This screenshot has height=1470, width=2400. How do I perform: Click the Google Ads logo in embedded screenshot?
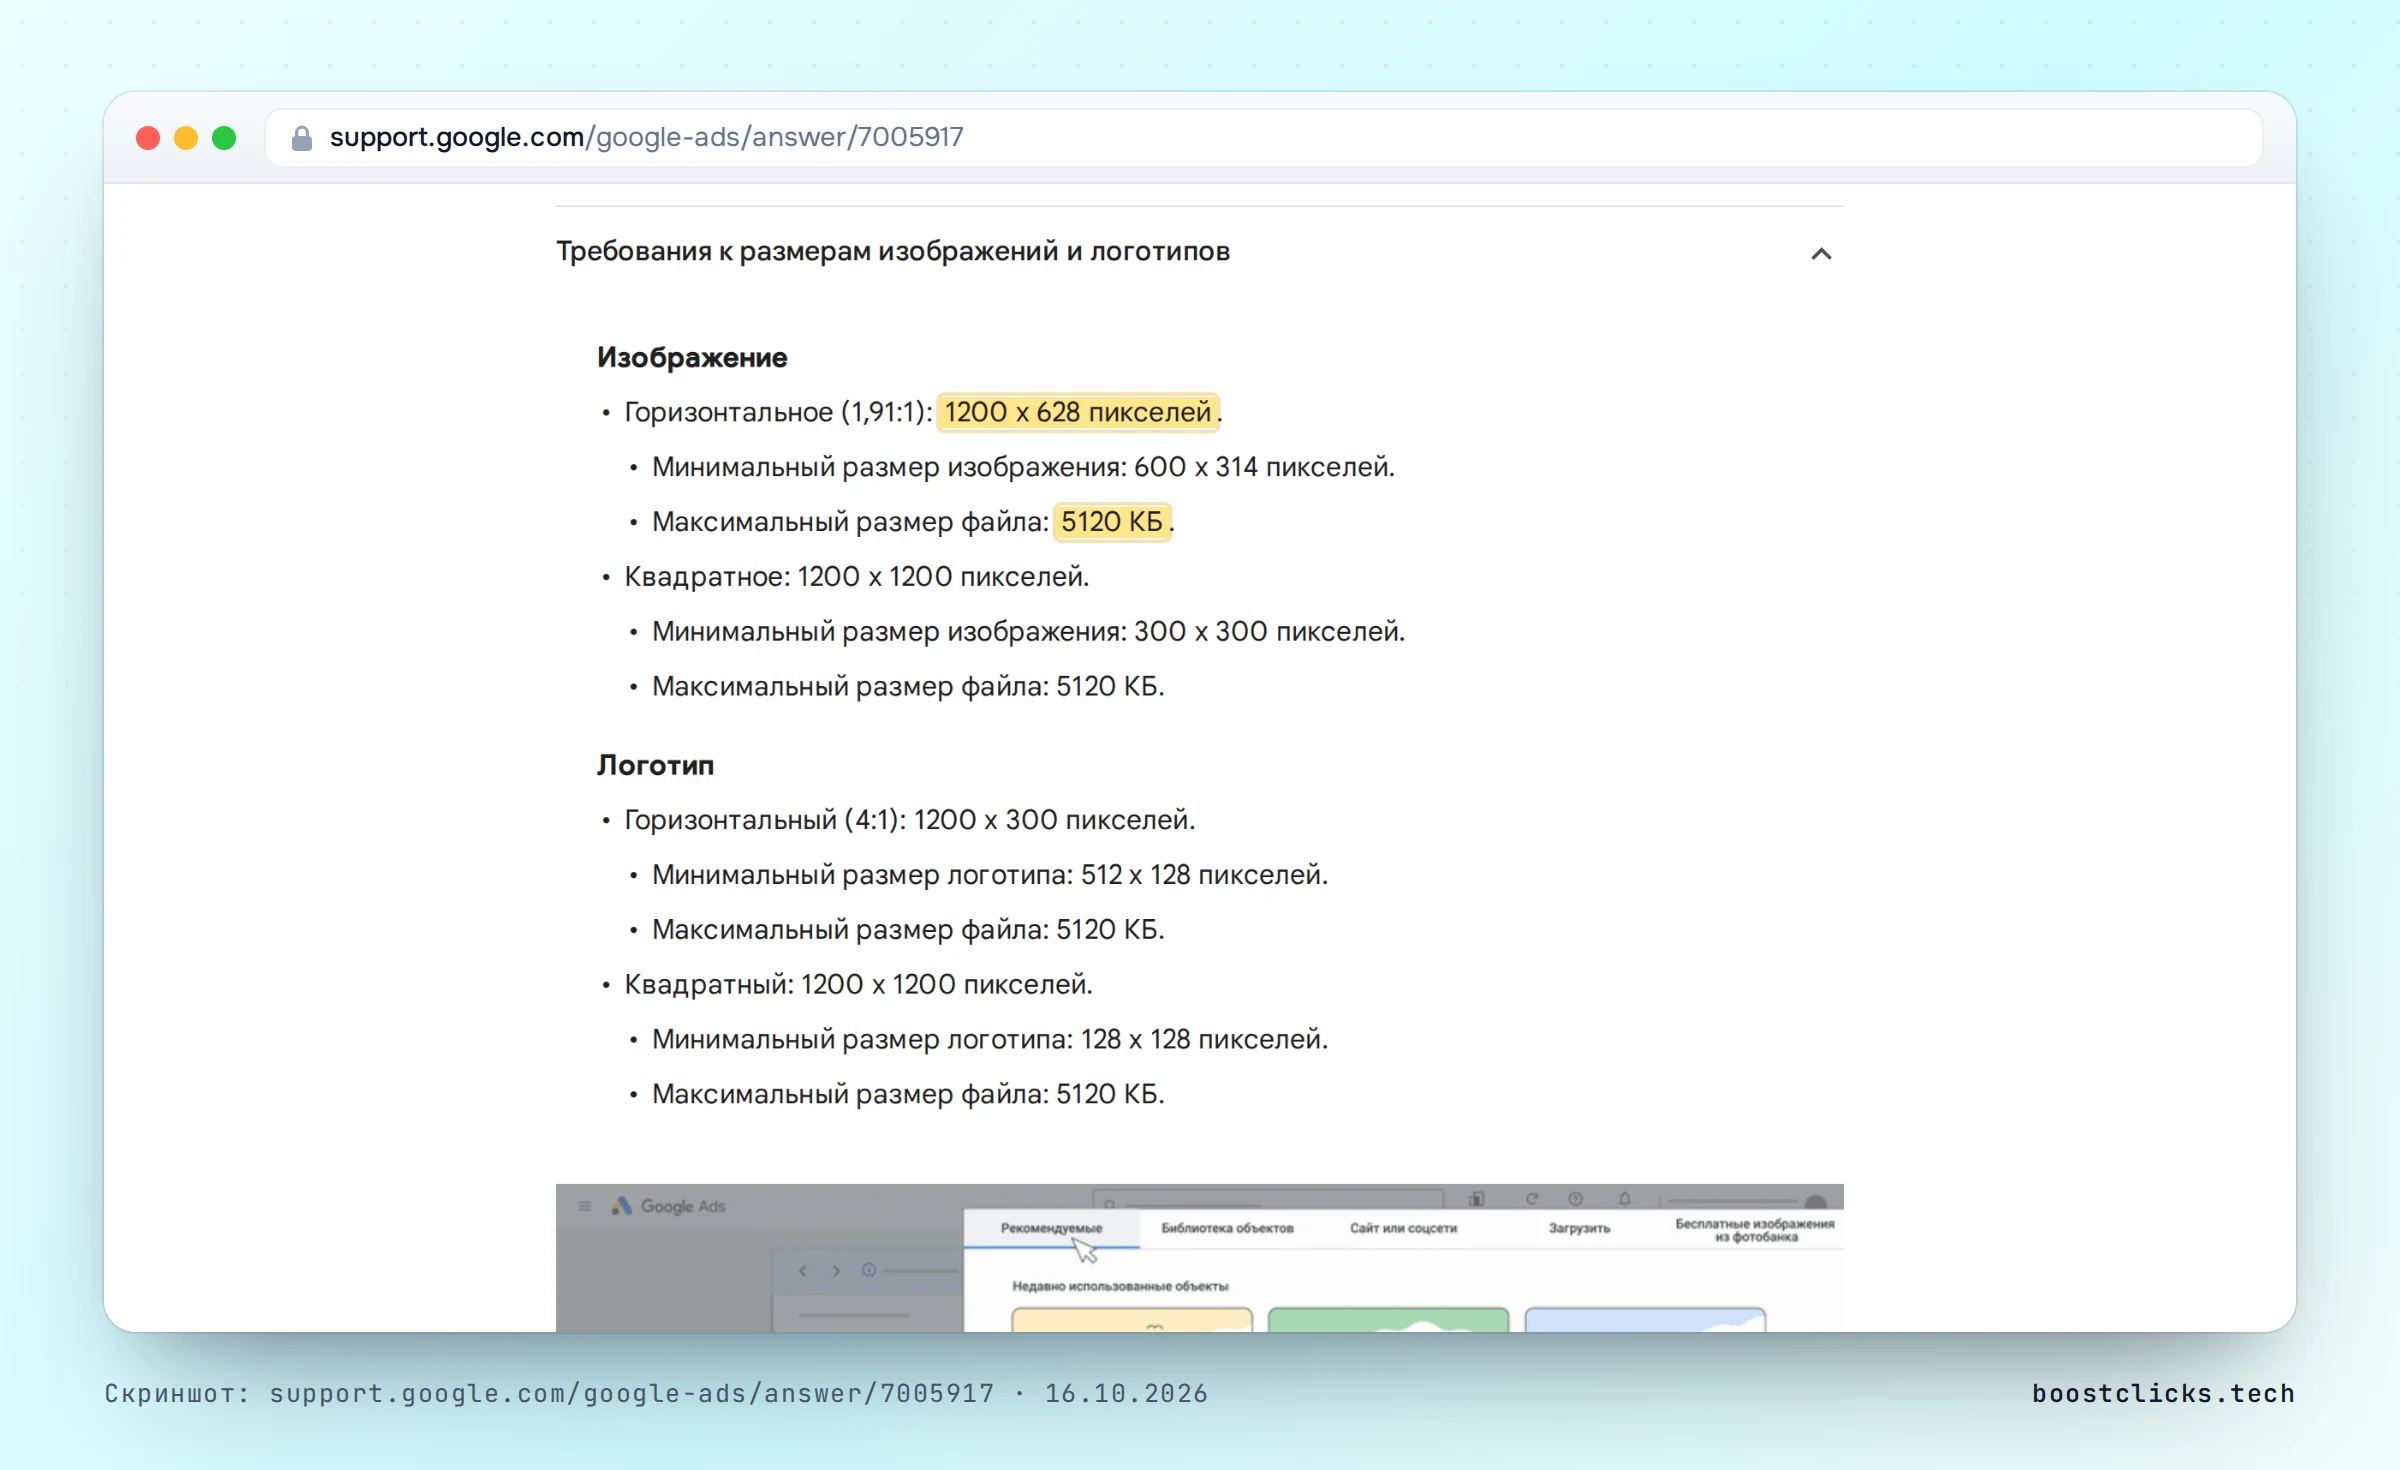click(669, 1206)
